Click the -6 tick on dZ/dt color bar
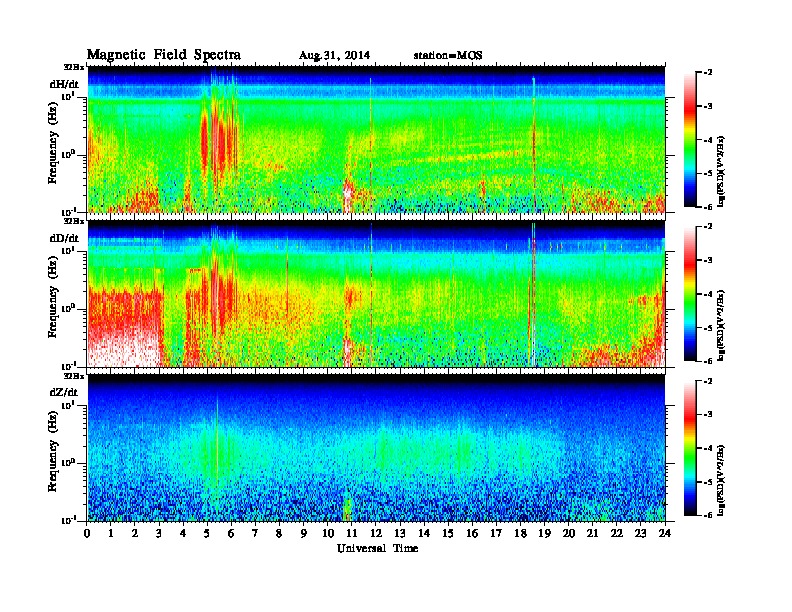The height and width of the screenshot is (612, 792). click(x=708, y=515)
